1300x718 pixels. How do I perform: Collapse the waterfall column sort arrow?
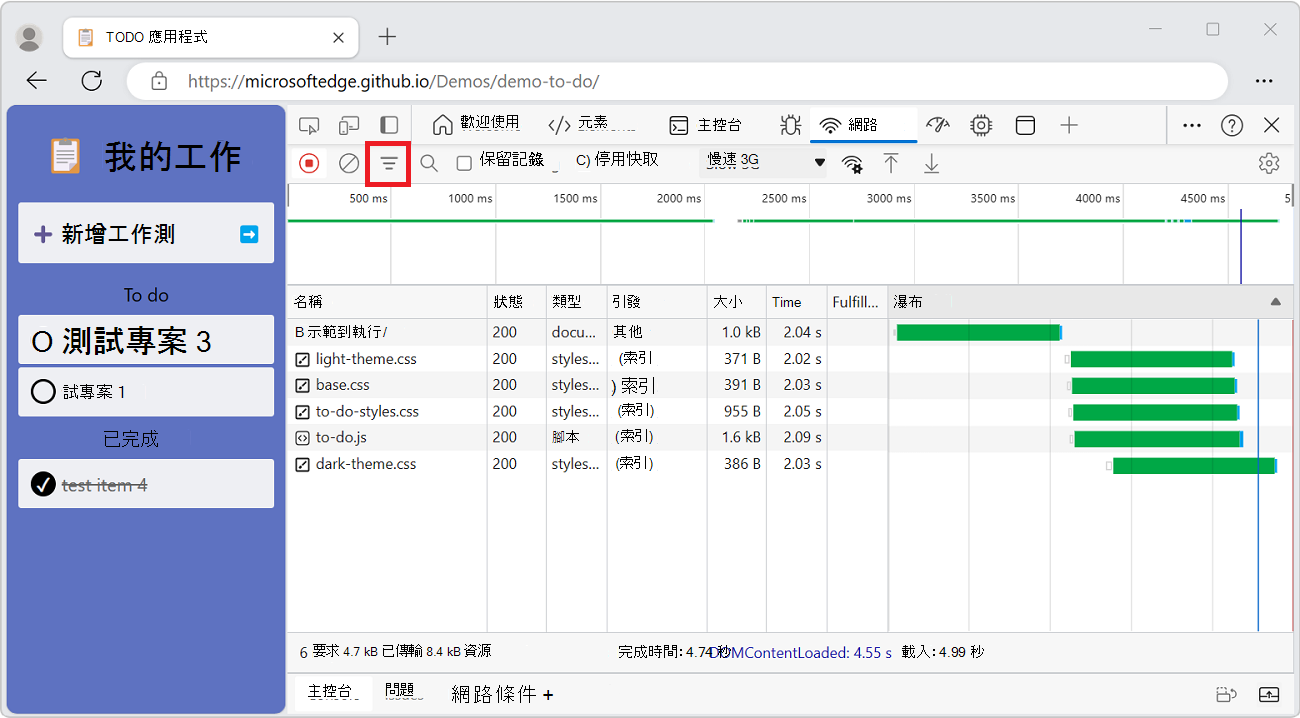tap(1275, 301)
